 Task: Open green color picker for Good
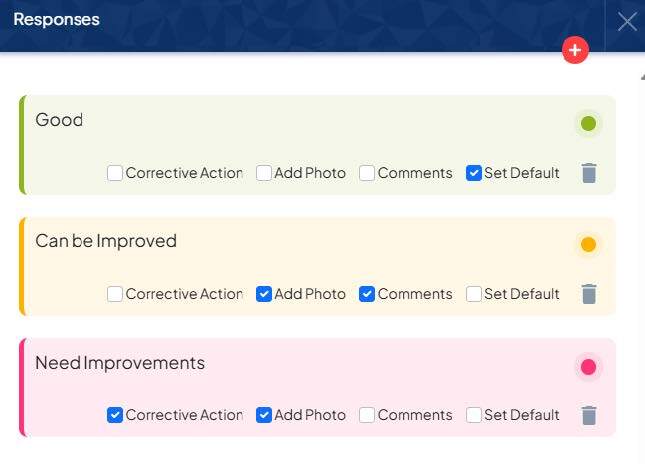click(588, 124)
